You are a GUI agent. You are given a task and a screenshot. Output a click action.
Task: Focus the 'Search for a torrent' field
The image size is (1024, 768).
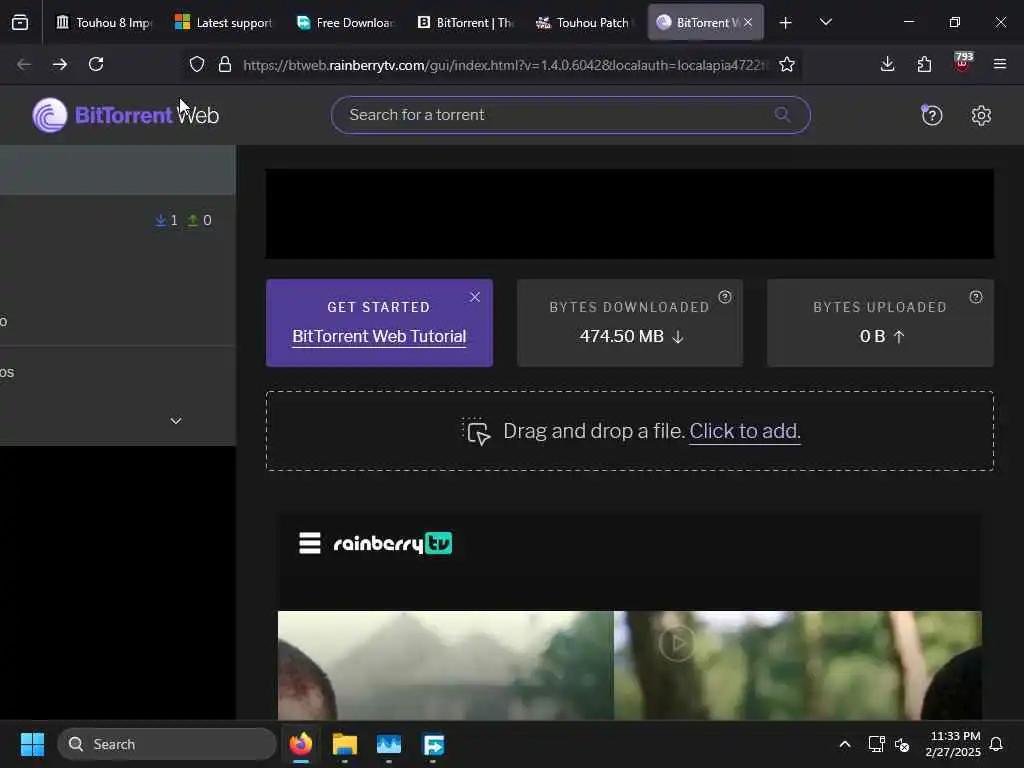pos(570,115)
